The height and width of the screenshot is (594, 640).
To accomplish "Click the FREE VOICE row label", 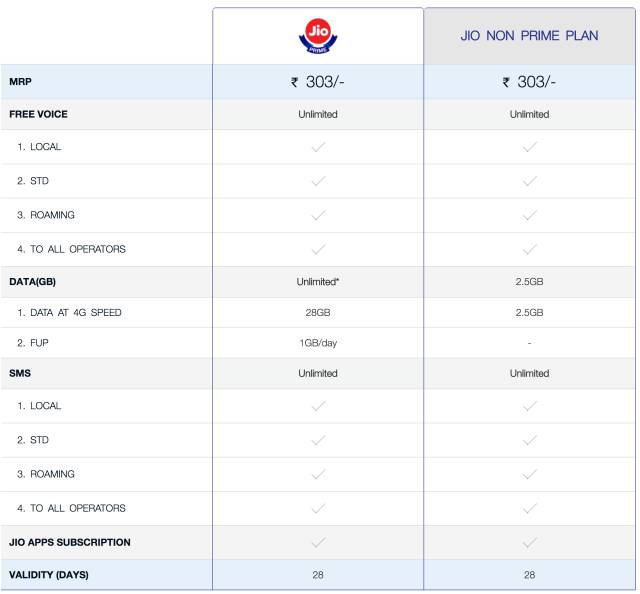I will [x=38, y=114].
